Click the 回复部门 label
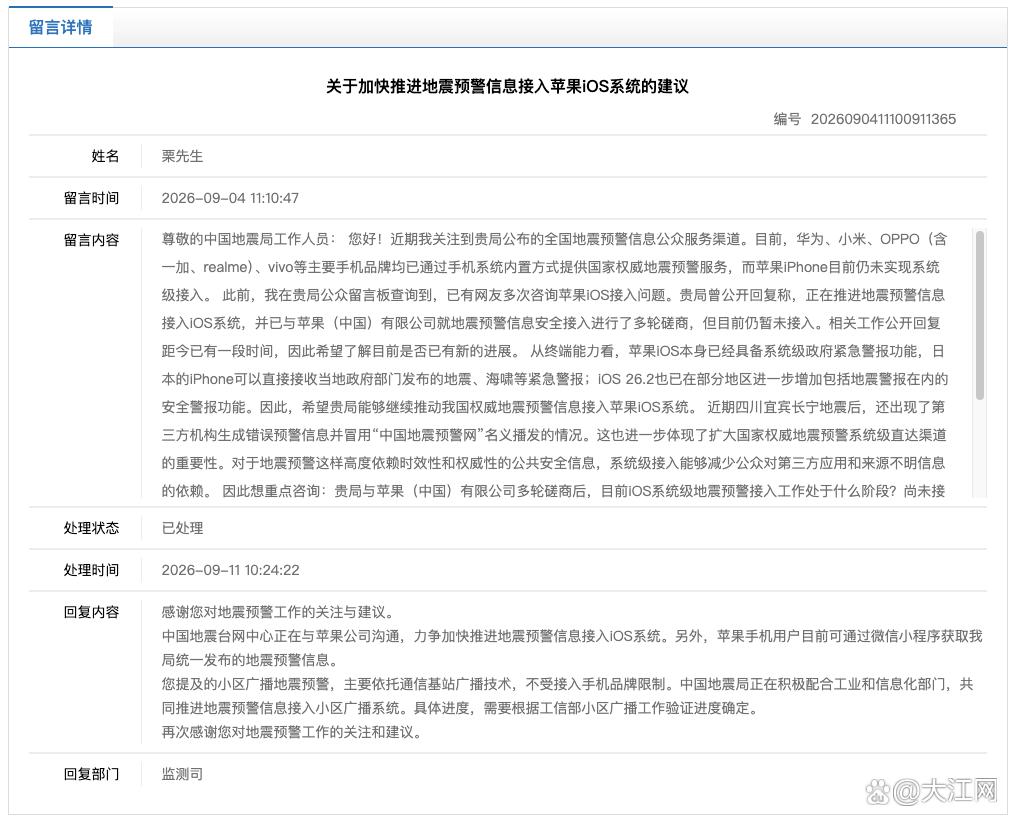This screenshot has width=1017, height=826. [91, 774]
